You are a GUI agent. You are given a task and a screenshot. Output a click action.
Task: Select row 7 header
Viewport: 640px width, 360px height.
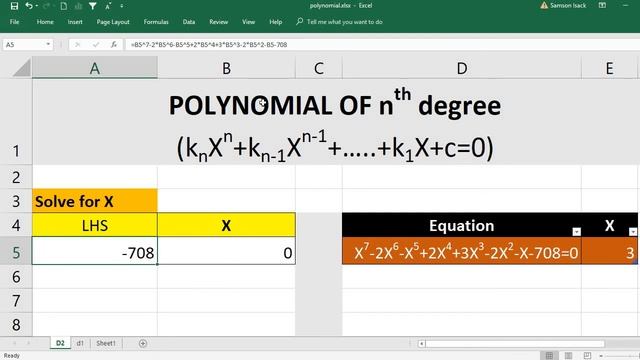(16, 301)
